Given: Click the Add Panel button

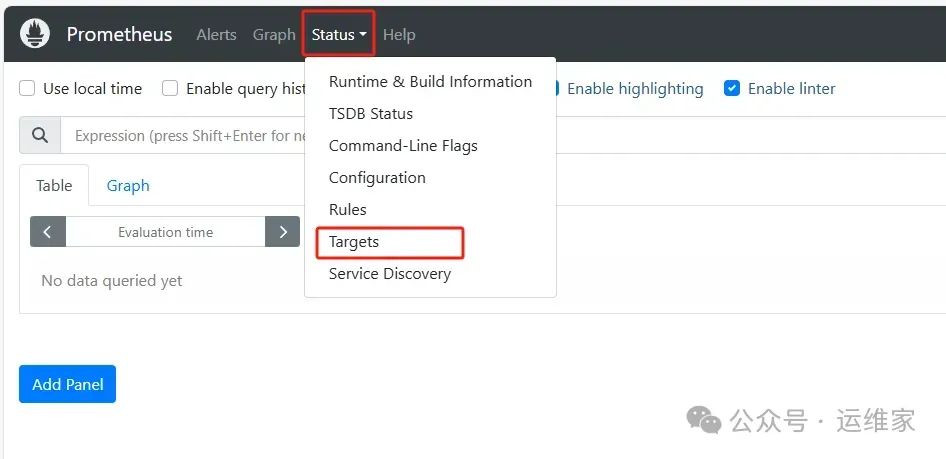Looking at the screenshot, I should [67, 385].
